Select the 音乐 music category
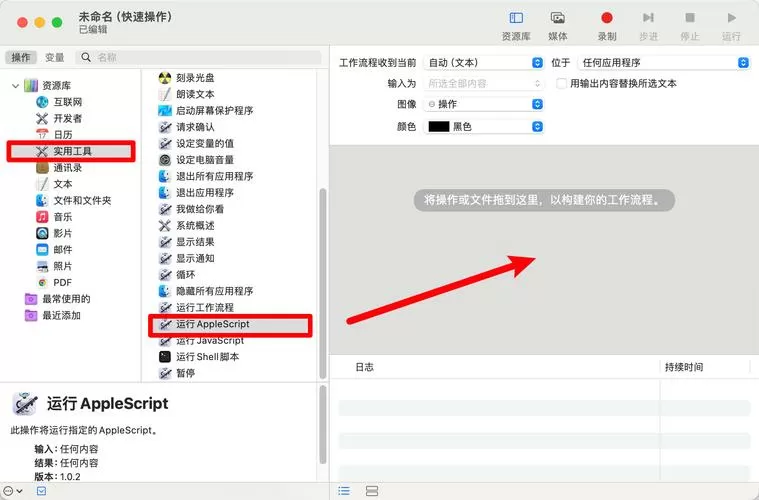The height and width of the screenshot is (500, 759). point(54,217)
